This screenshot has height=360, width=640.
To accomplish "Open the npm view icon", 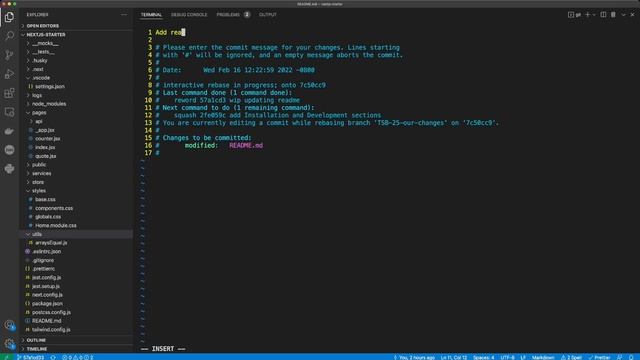I will point(9,150).
